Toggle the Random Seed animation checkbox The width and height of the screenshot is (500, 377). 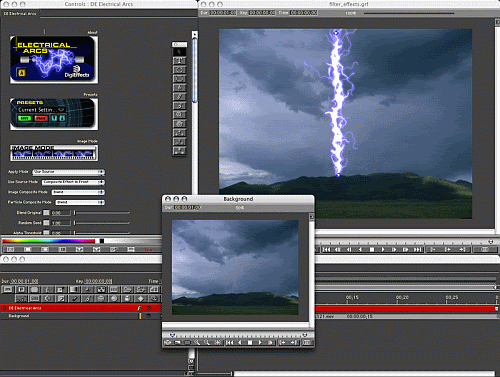click(x=46, y=223)
